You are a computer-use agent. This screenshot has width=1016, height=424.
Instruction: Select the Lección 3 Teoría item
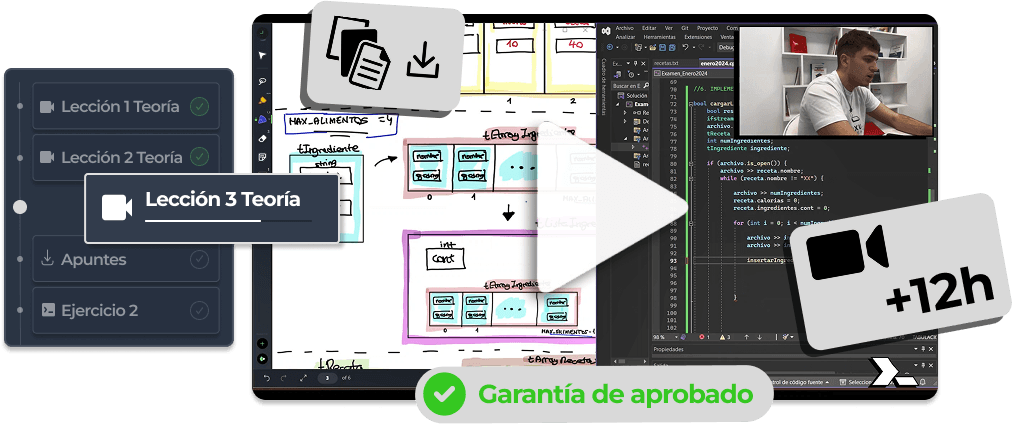pyautogui.click(x=222, y=200)
